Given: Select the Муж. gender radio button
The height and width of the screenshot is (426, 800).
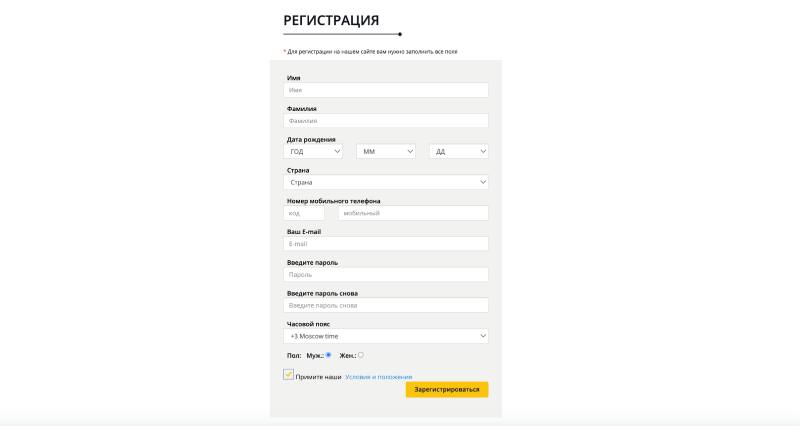Looking at the screenshot, I should click(x=329, y=355).
